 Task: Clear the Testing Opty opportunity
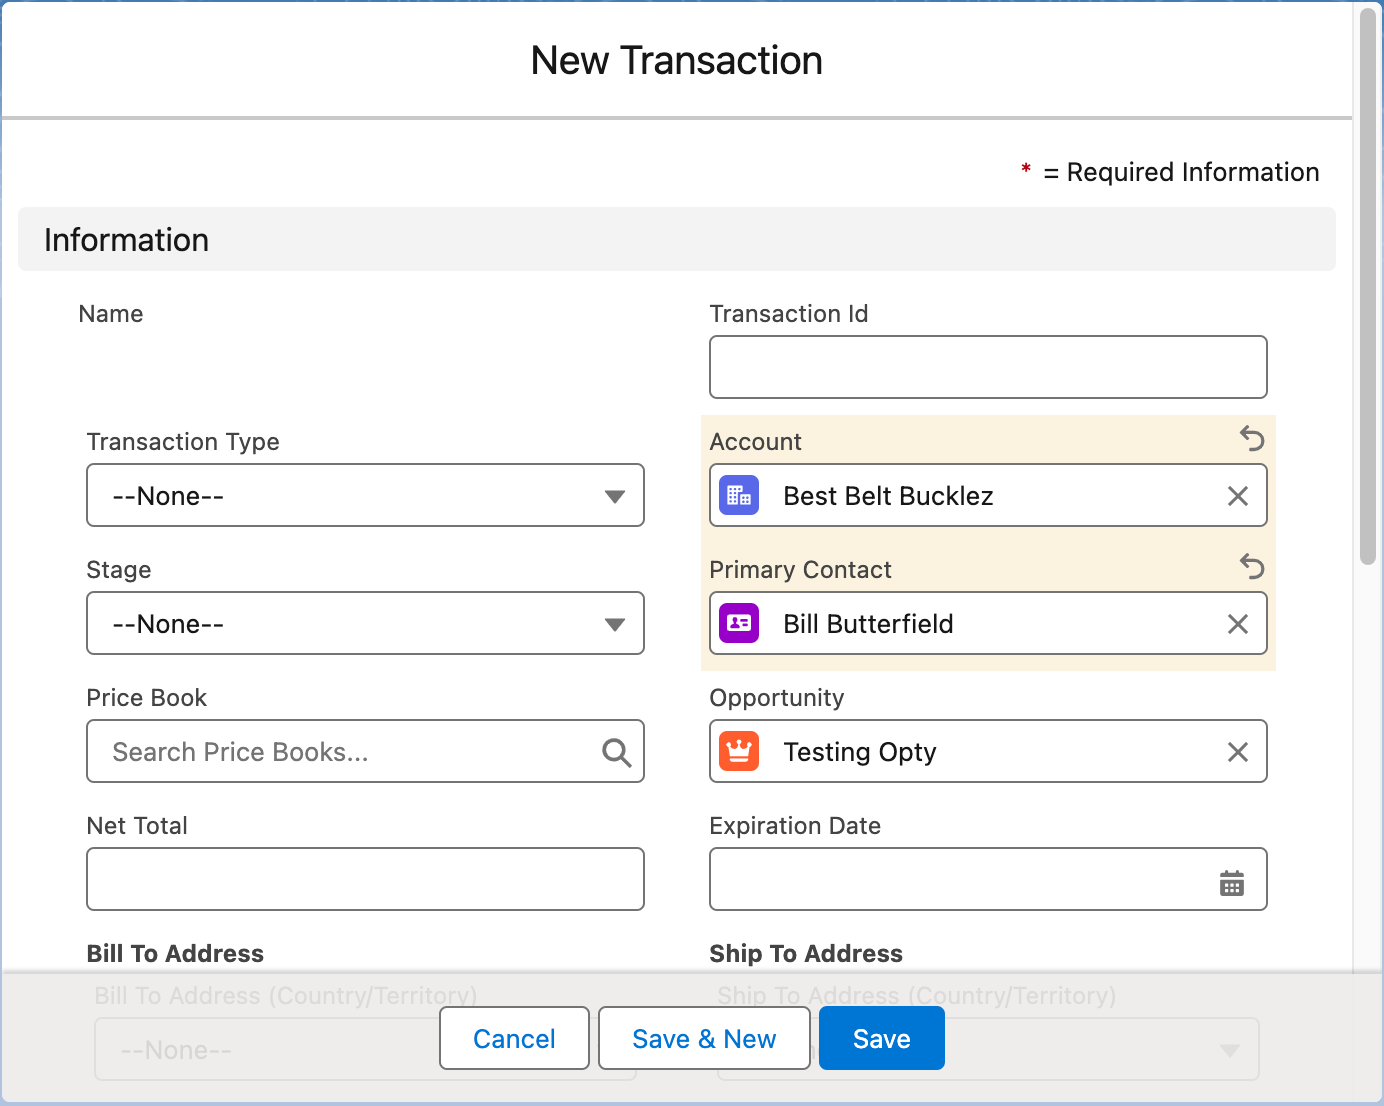tap(1237, 752)
